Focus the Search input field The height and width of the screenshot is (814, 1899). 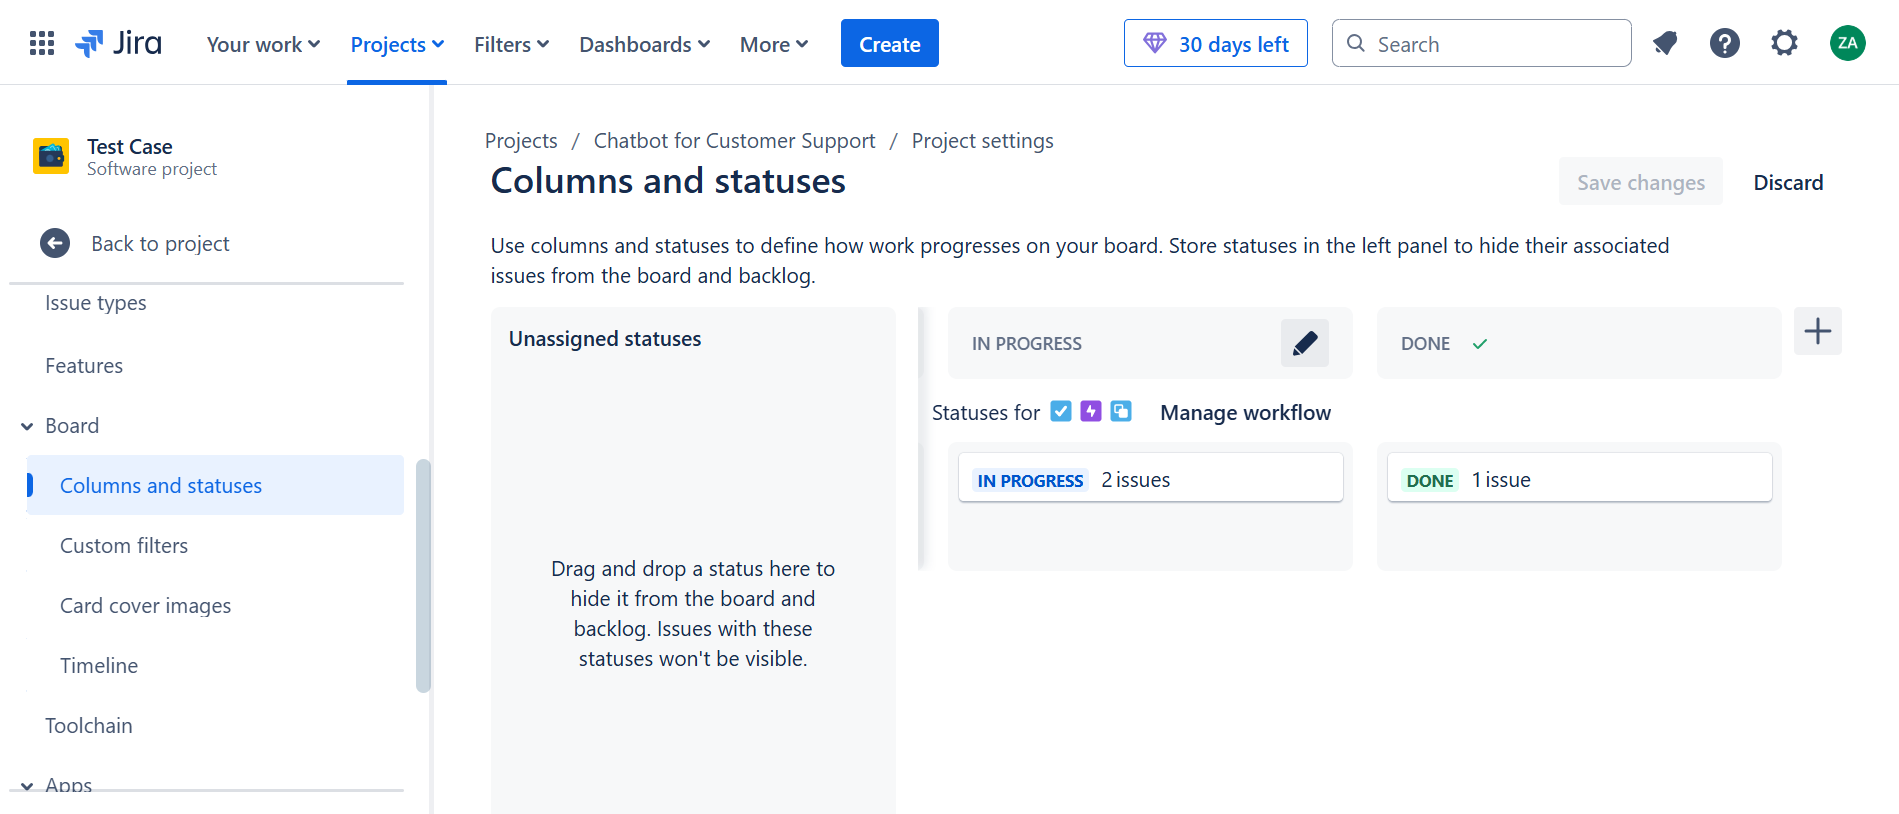[1482, 43]
